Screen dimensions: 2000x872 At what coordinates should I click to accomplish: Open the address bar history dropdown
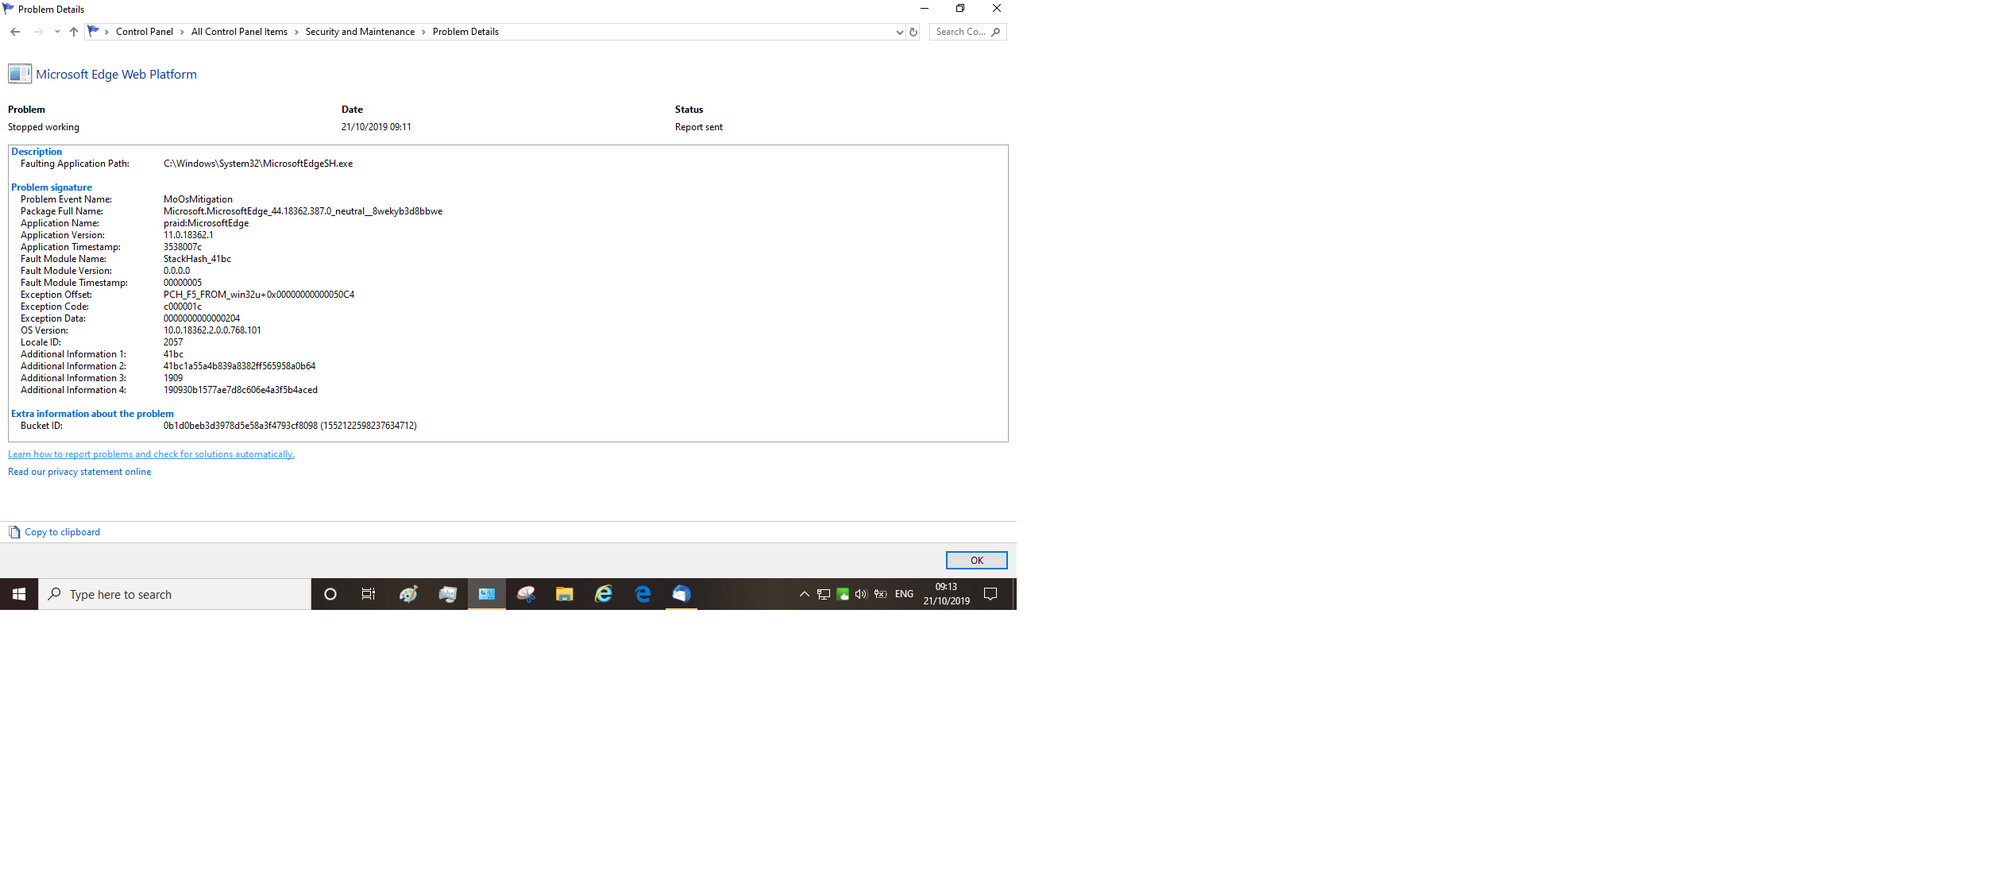(899, 32)
